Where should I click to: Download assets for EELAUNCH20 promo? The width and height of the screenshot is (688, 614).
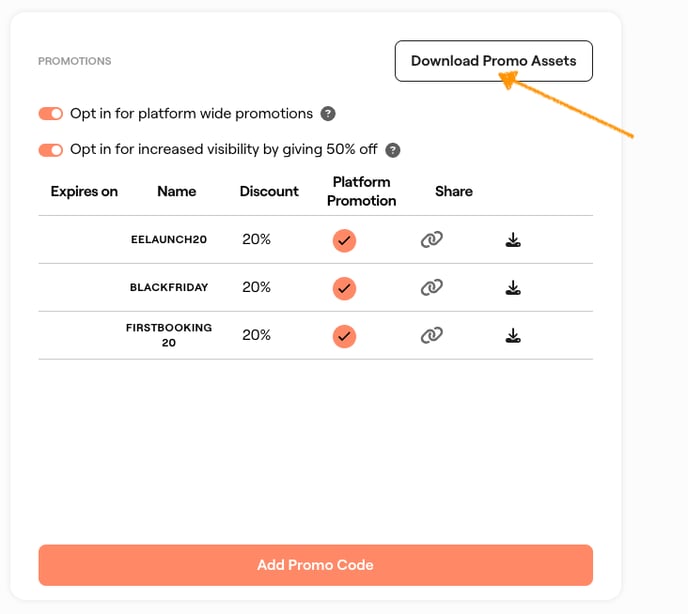[x=513, y=239]
